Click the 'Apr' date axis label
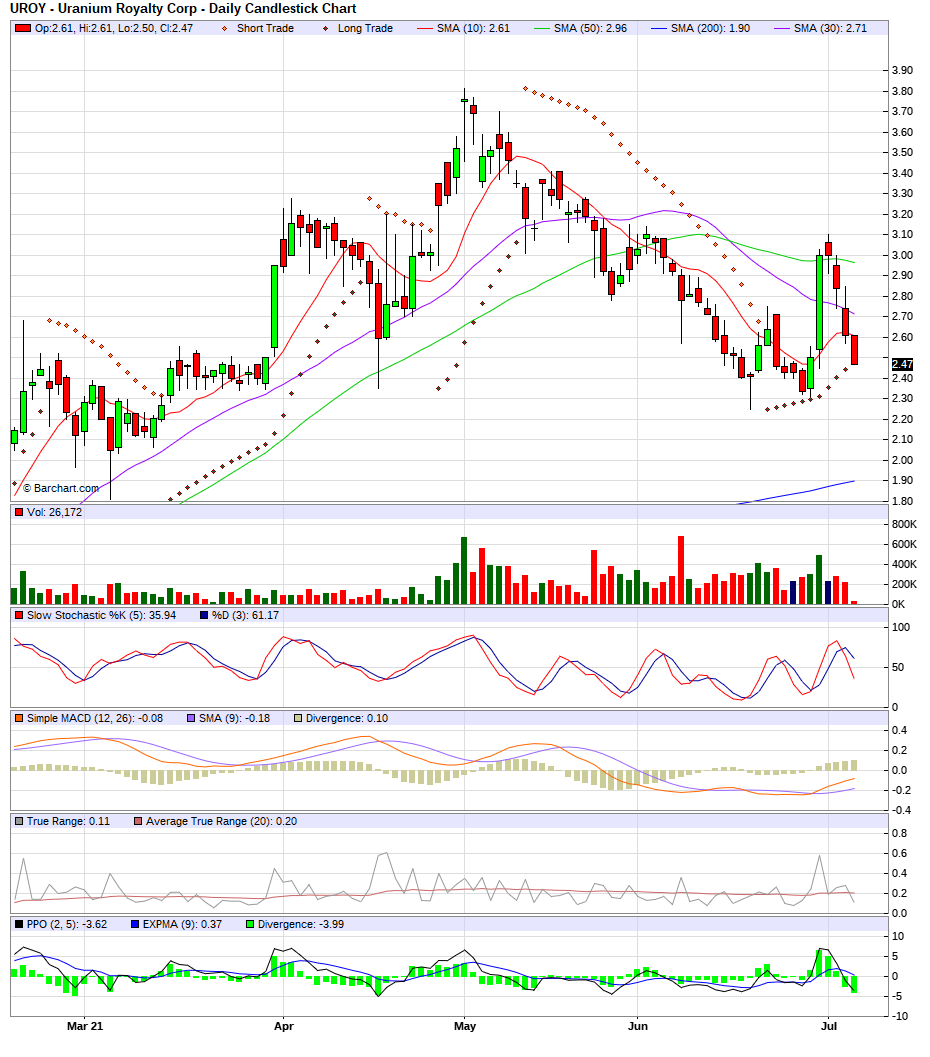The height and width of the screenshot is (1057, 930). click(x=284, y=1027)
